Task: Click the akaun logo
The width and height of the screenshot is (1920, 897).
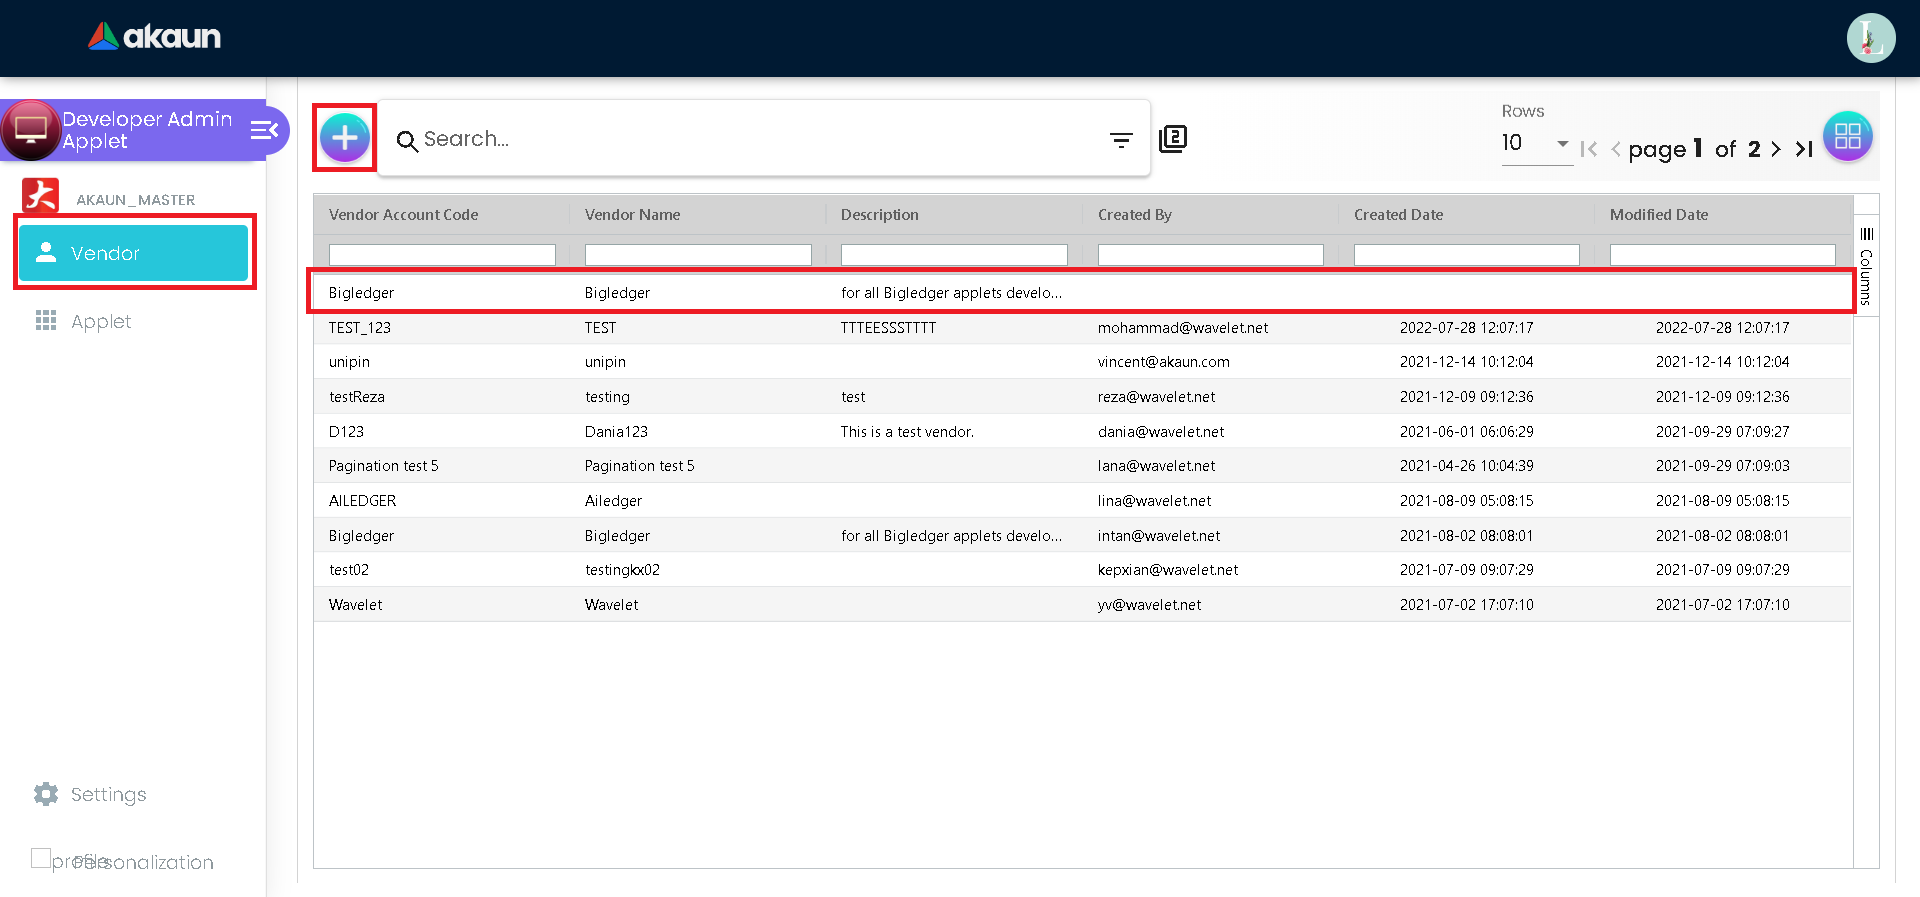Action: (x=155, y=37)
